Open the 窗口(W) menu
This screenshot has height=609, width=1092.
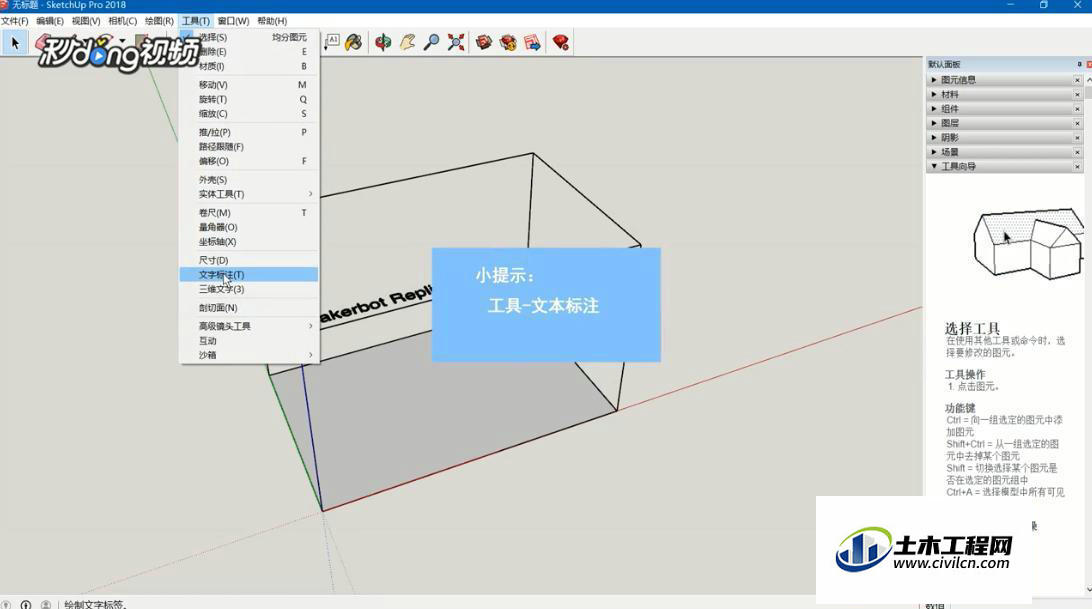(x=233, y=21)
